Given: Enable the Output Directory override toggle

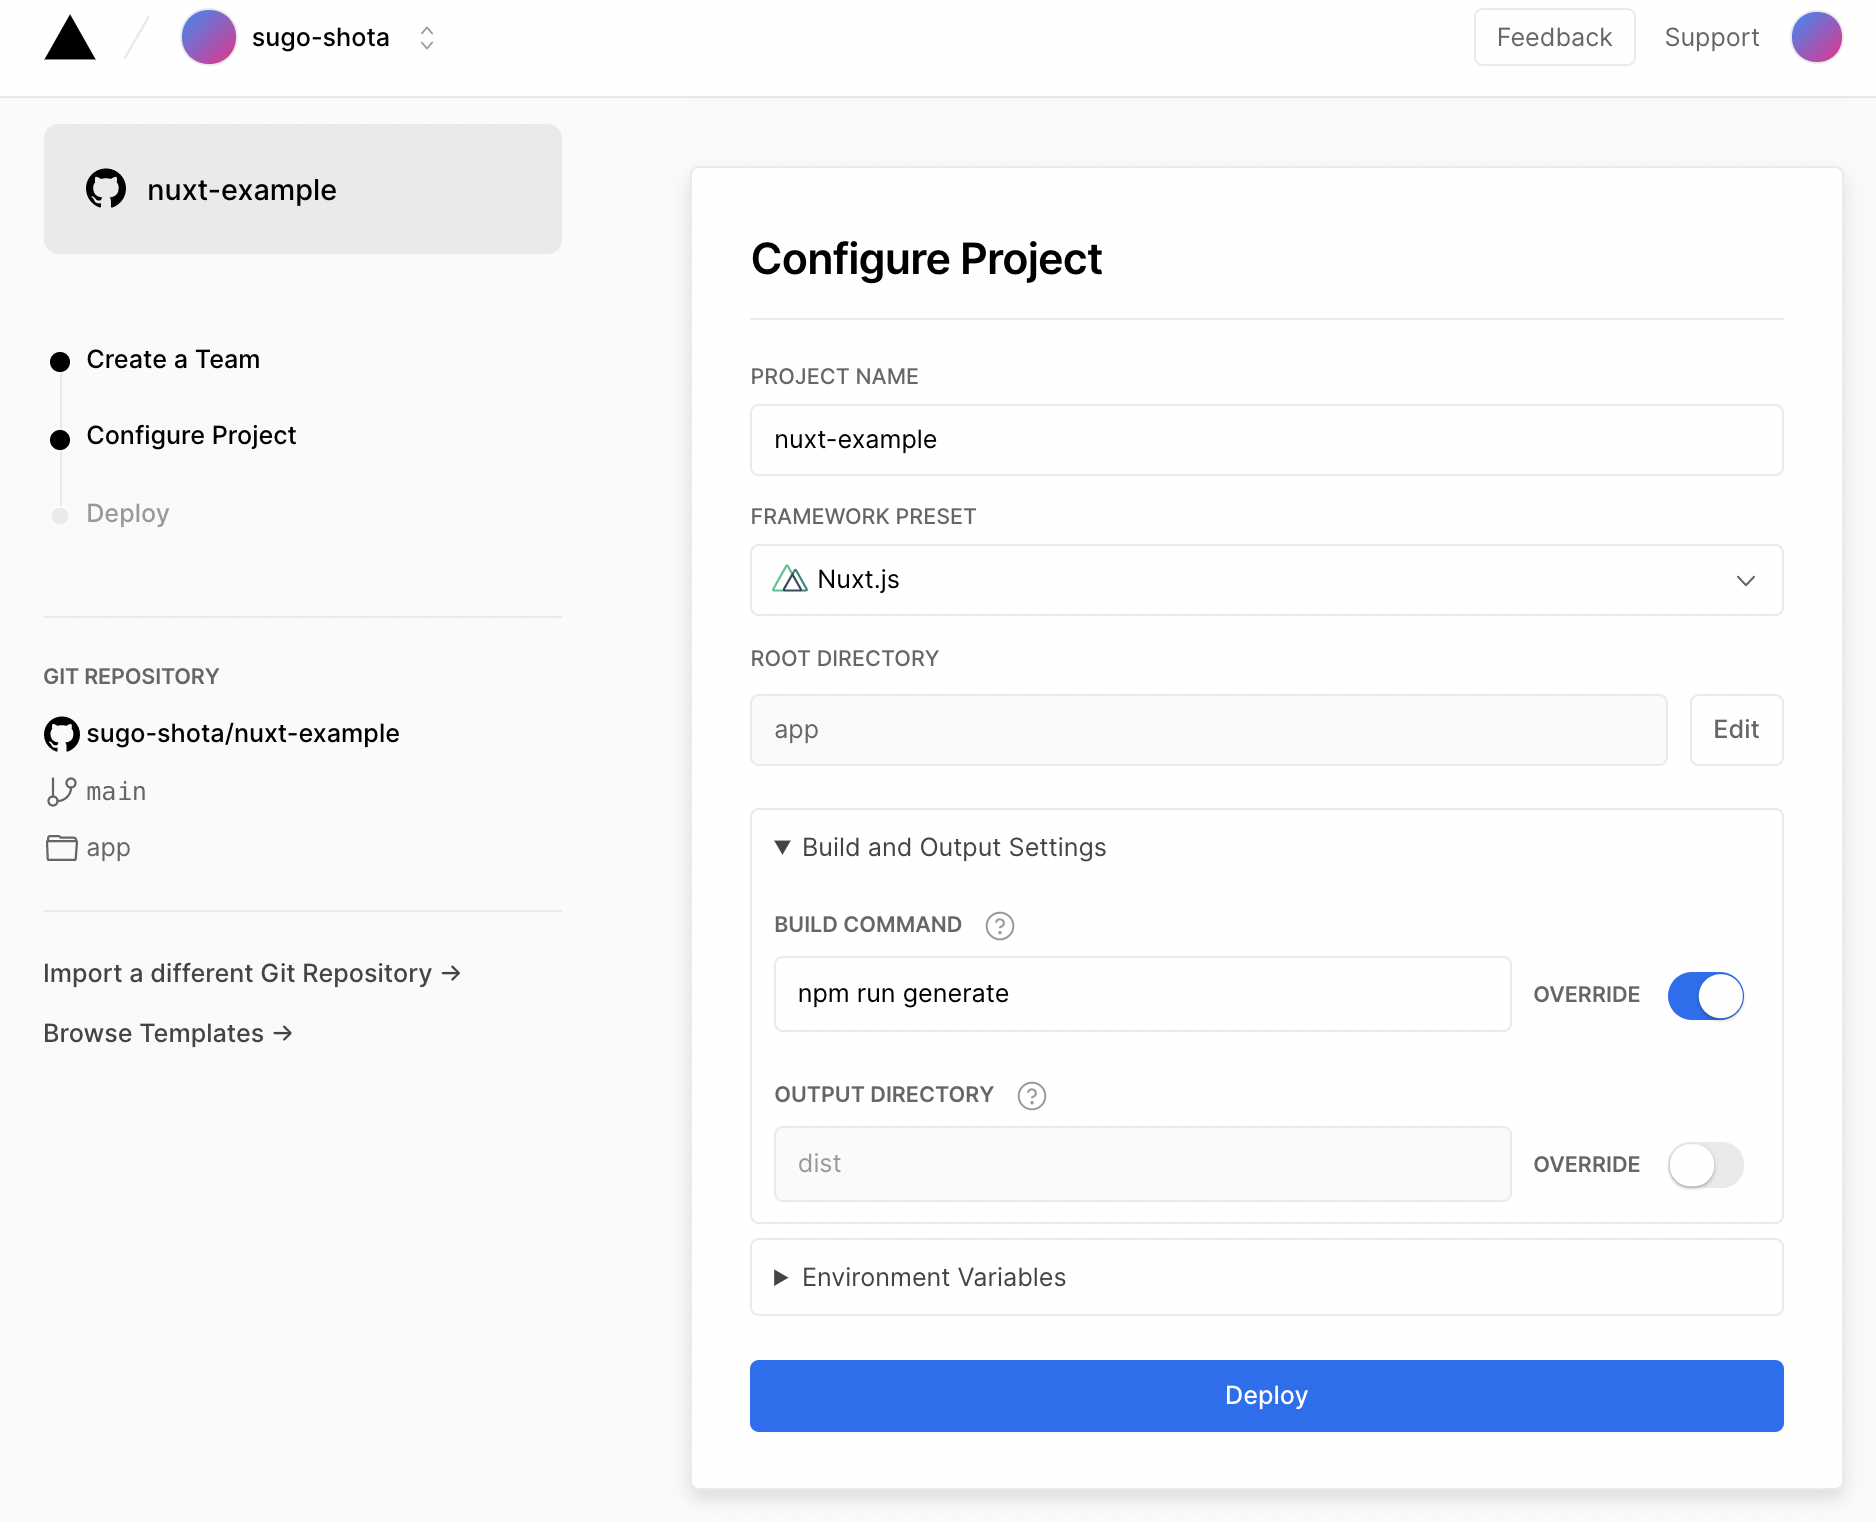Looking at the screenshot, I should (1706, 1166).
